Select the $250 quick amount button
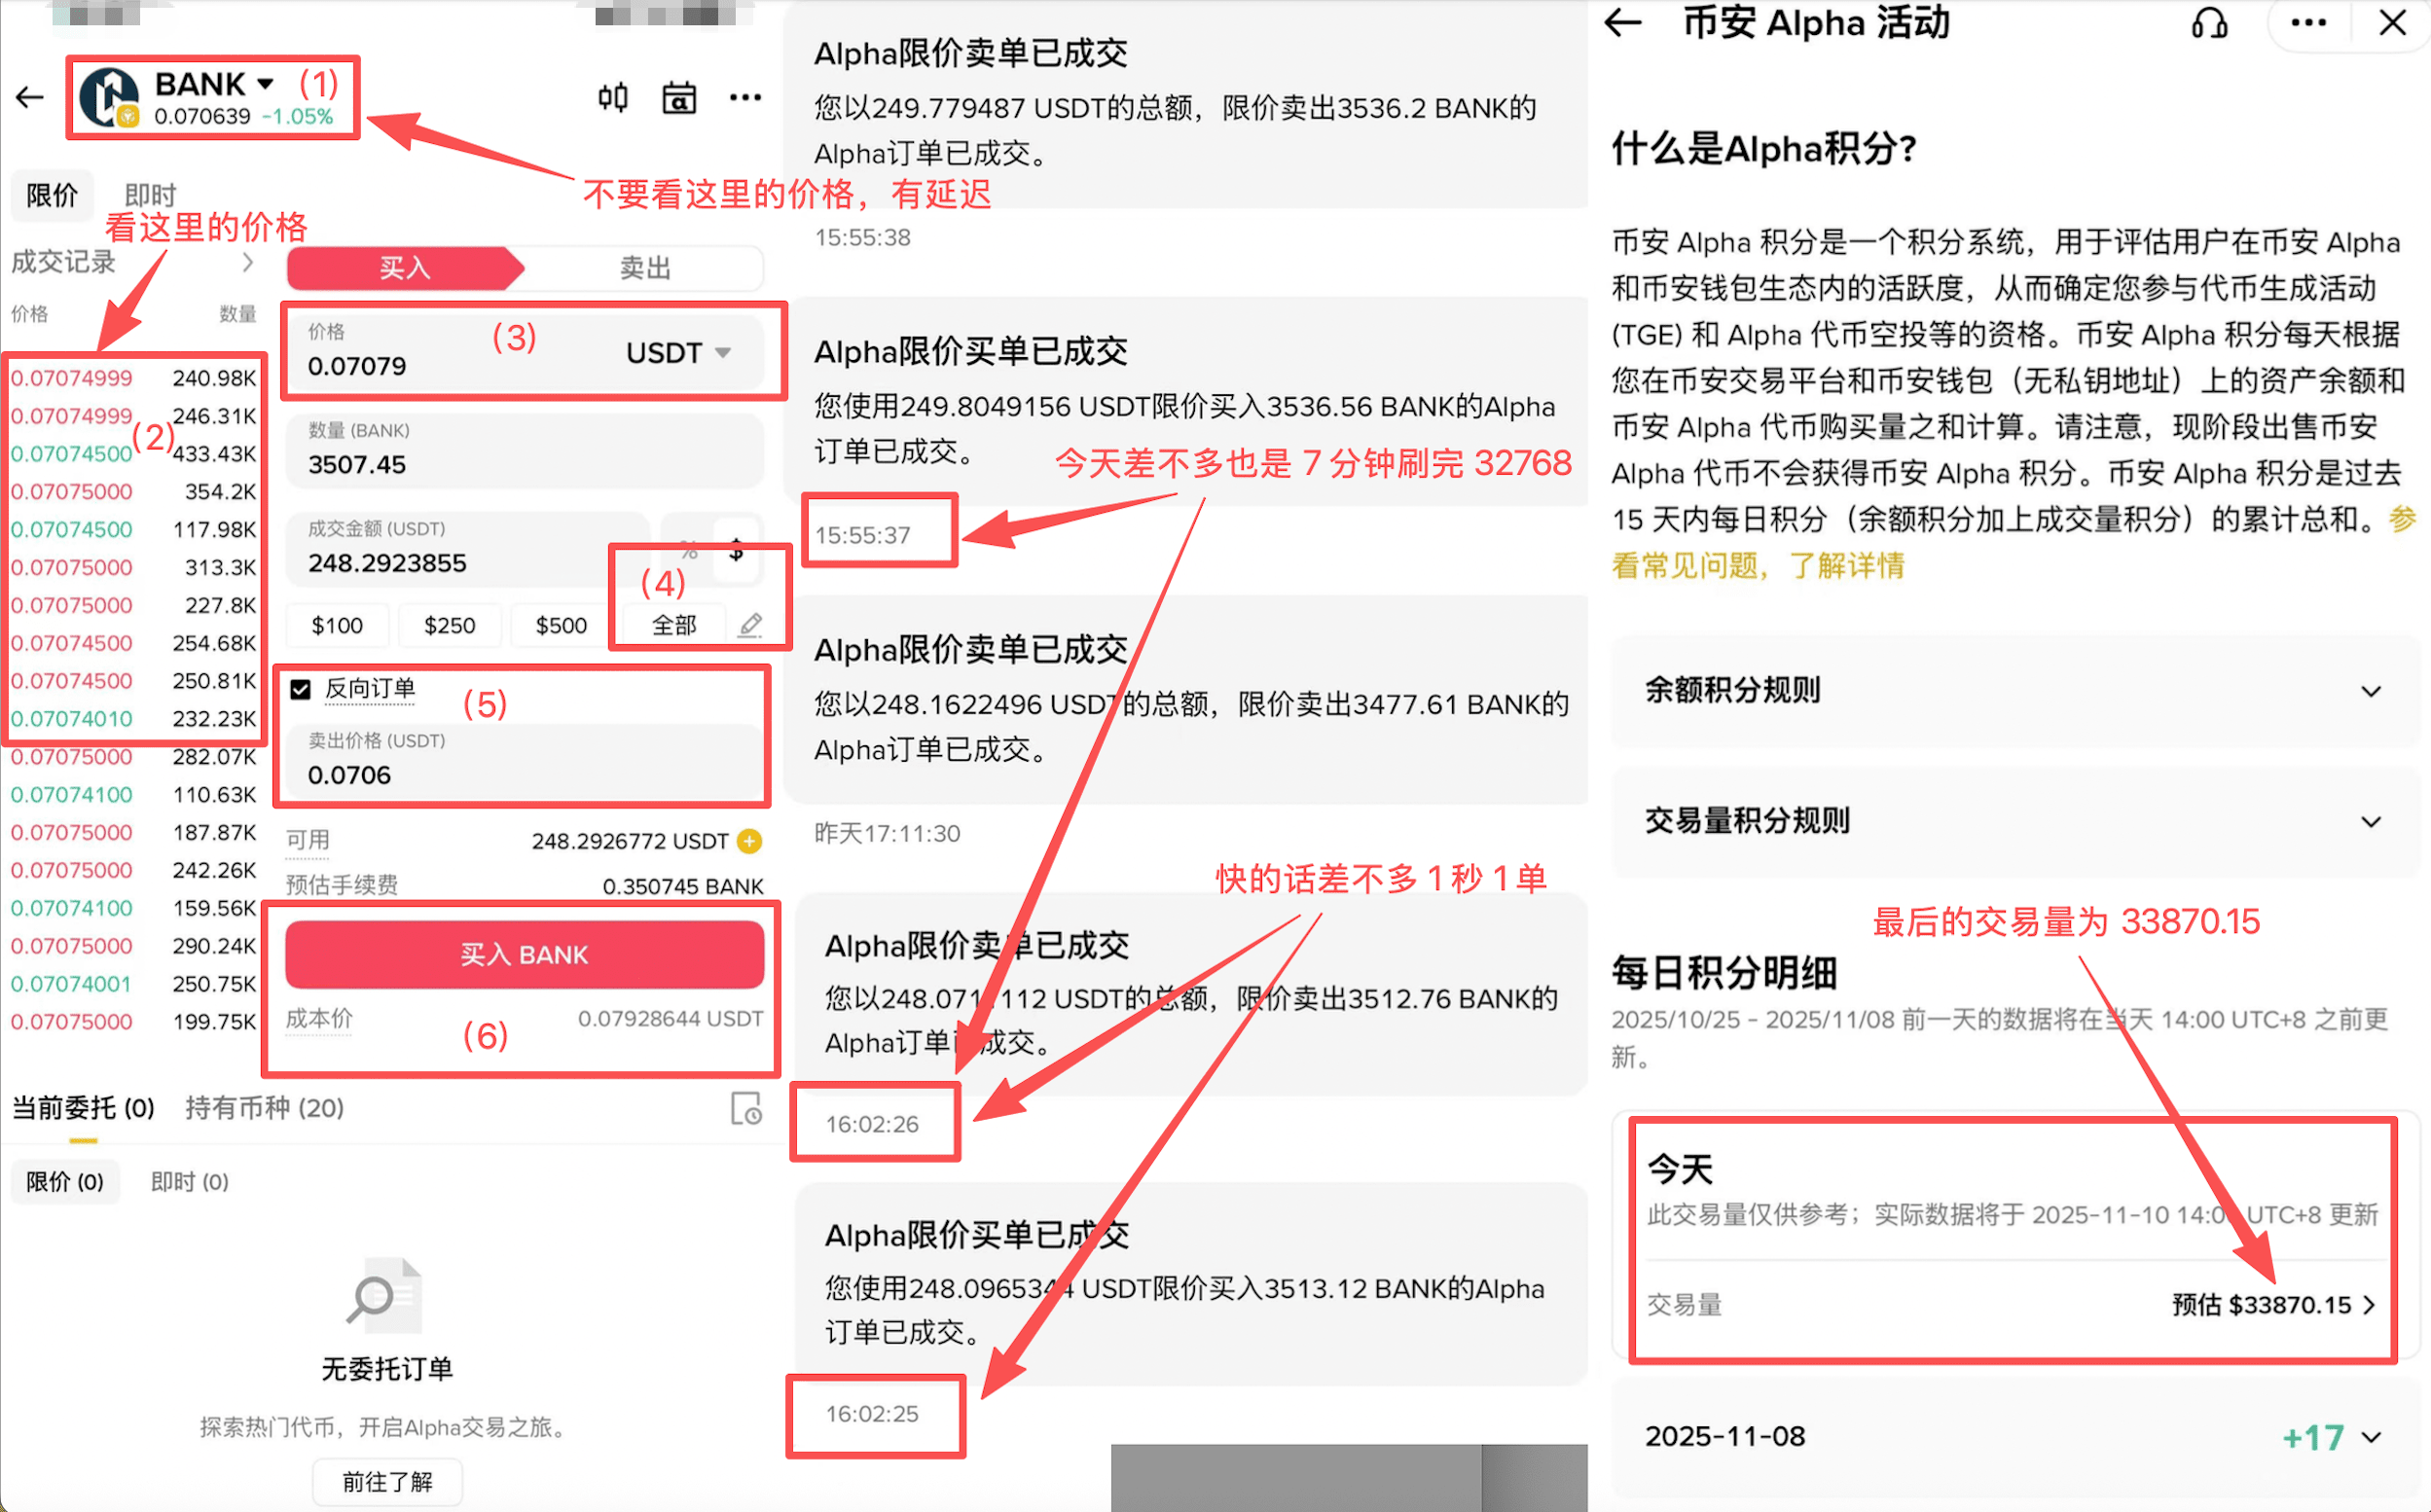Image resolution: width=2431 pixels, height=1512 pixels. 449,626
